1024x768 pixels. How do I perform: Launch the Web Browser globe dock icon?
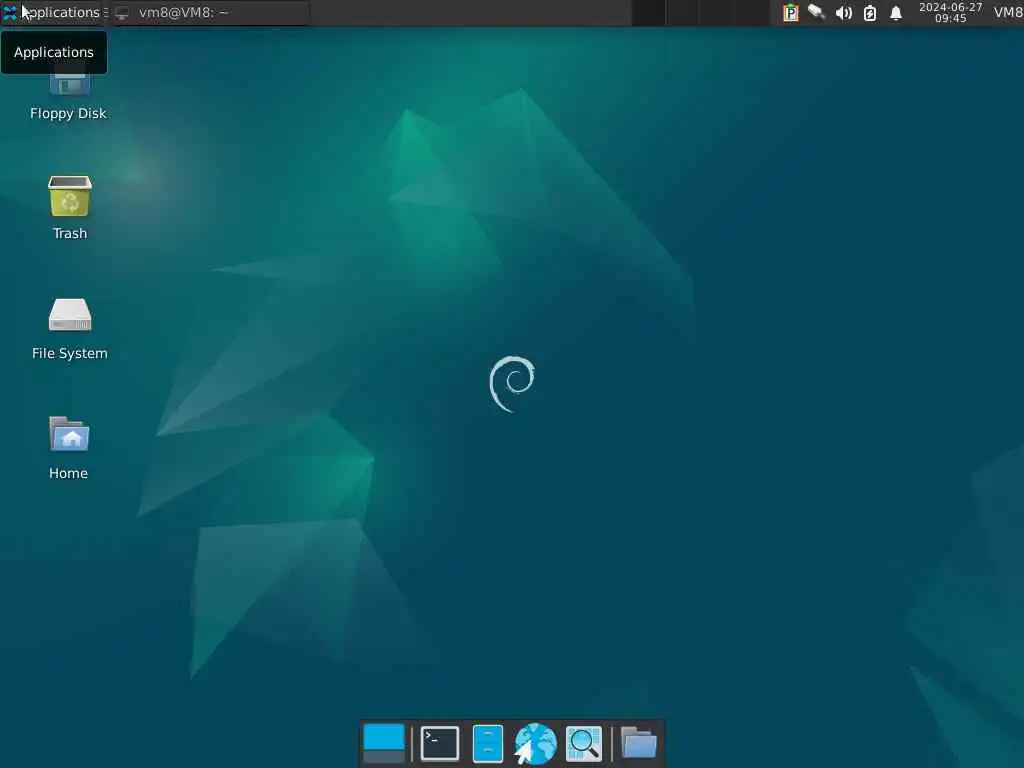pos(536,743)
